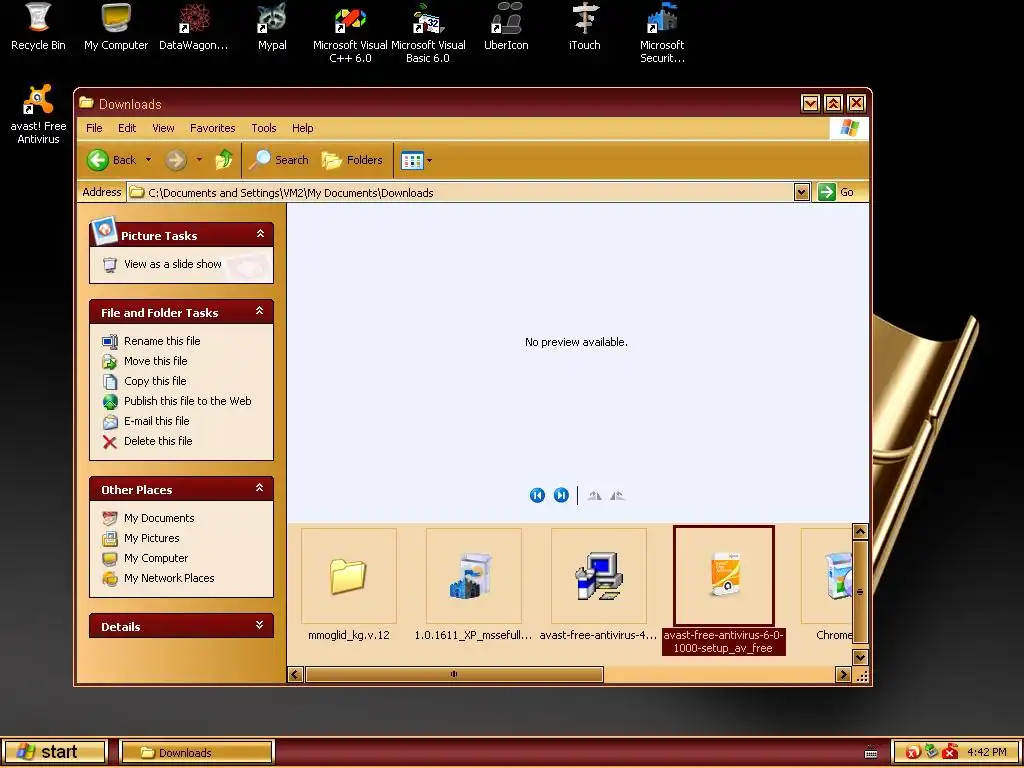Click the rotate clockwise icon
1024x768 pixels.
[594, 496]
